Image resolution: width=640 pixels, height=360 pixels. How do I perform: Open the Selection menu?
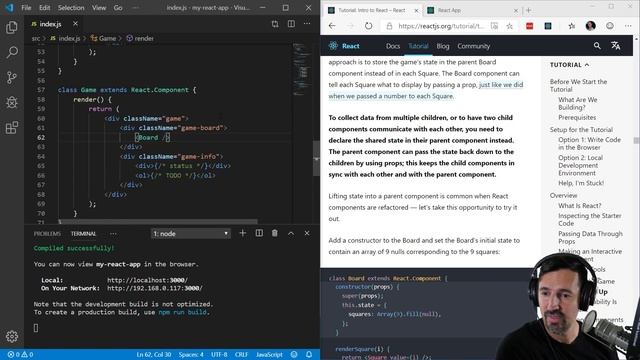coord(71,8)
